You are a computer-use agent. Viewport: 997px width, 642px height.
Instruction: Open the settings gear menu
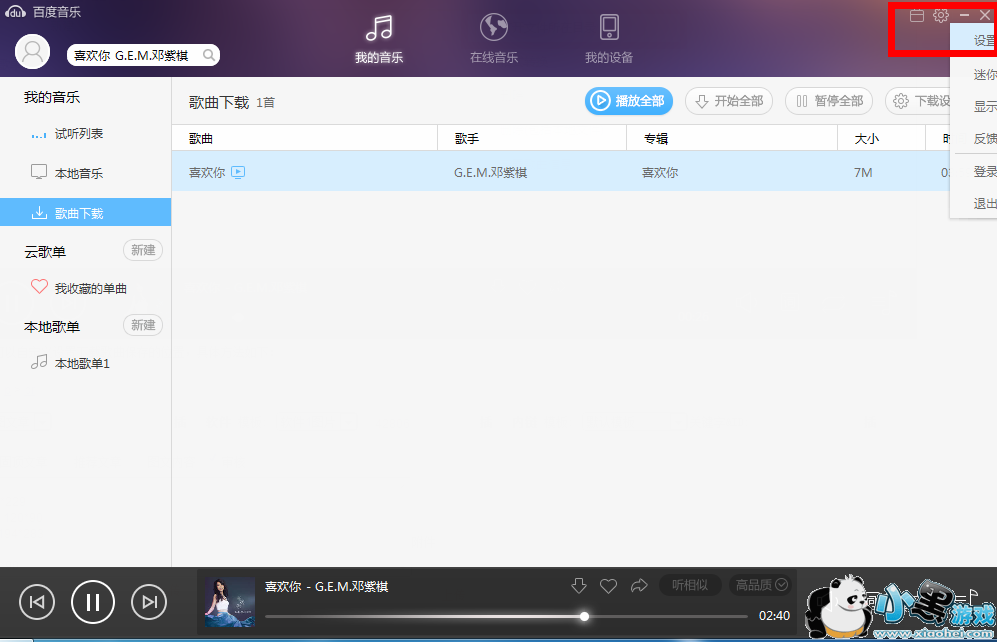[x=941, y=15]
